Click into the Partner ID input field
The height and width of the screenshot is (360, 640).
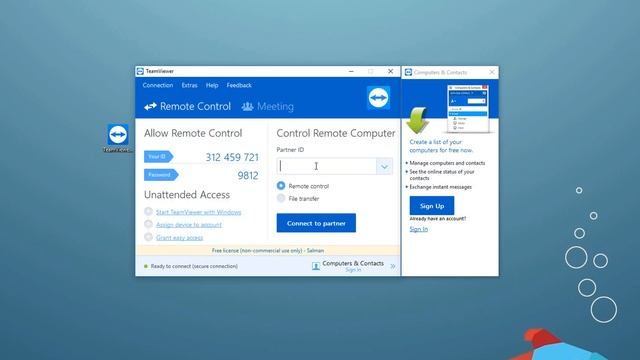click(327, 167)
